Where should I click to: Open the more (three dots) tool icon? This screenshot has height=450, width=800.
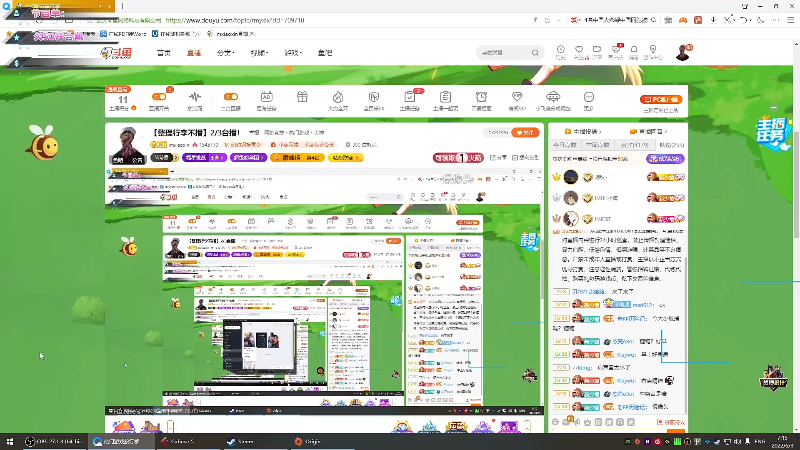589,97
